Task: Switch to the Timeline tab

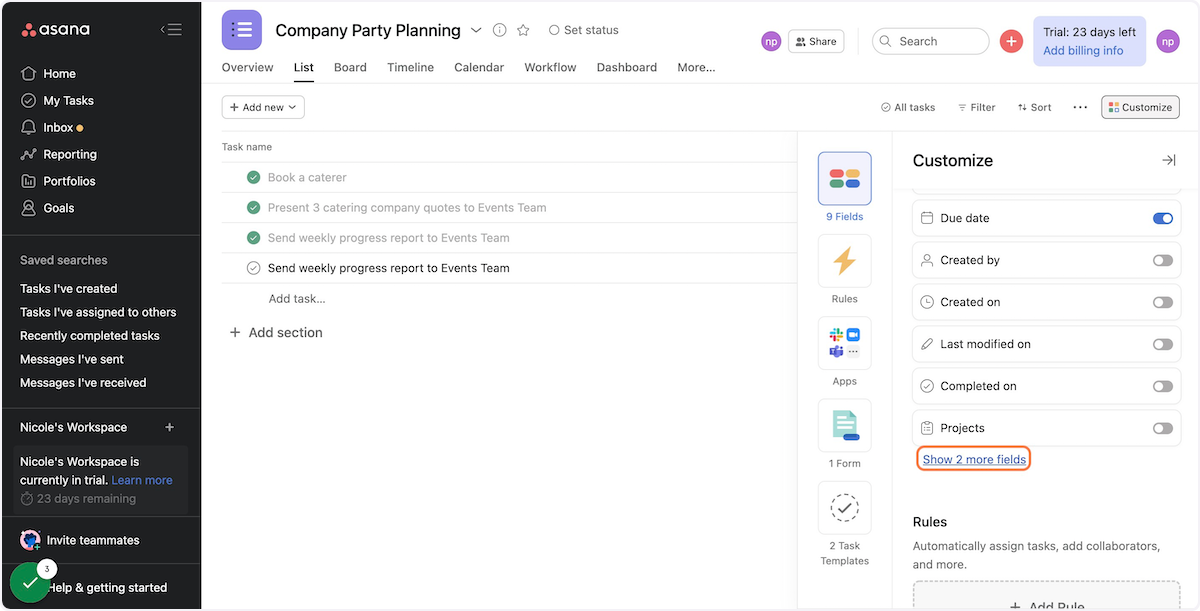Action: click(410, 67)
